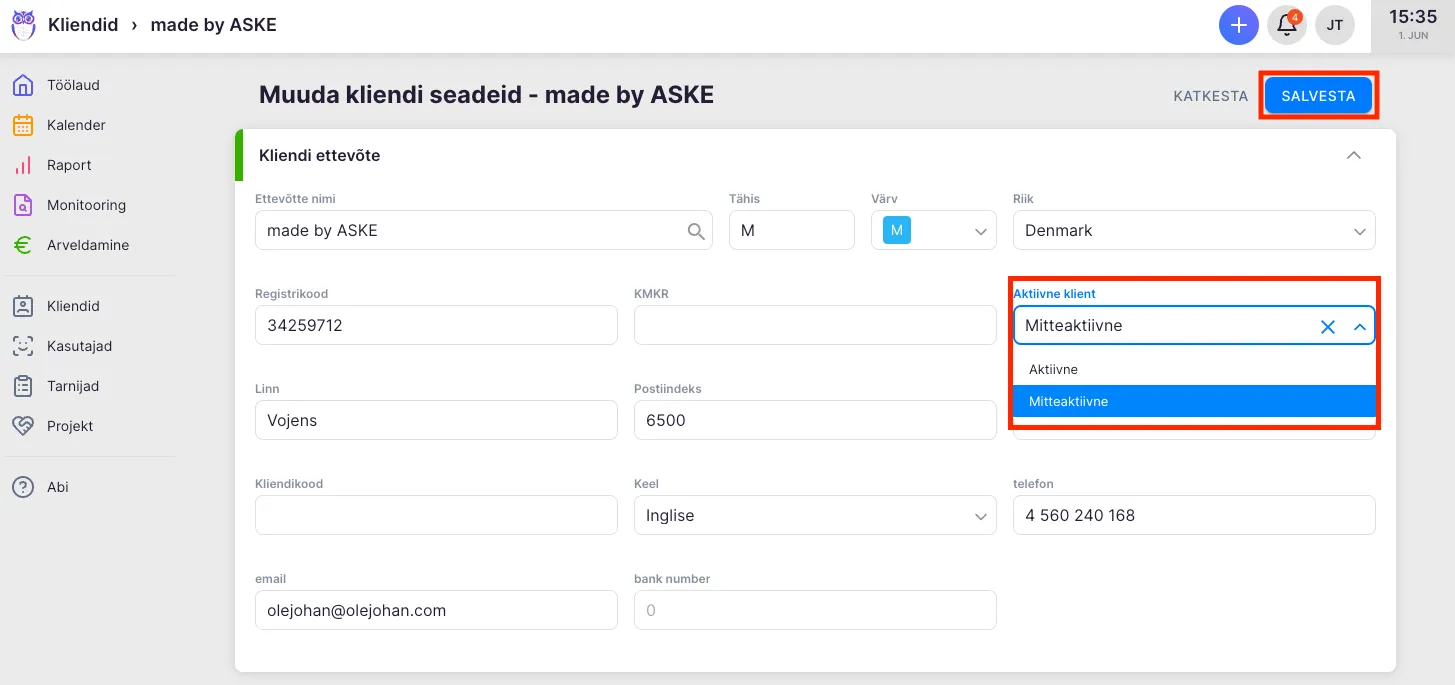Viewport: 1455px width, 685px height.
Task: Click the Salvesta button
Action: coord(1318,96)
